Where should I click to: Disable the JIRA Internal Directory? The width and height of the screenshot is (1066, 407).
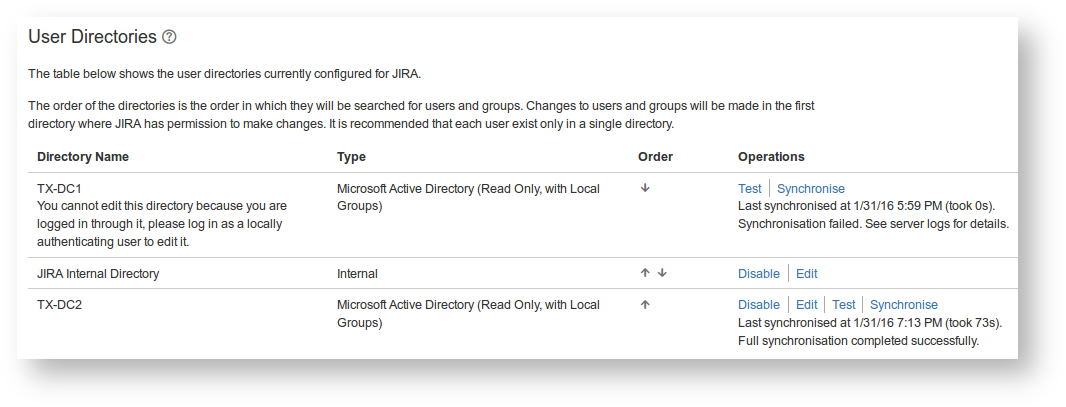click(x=758, y=274)
